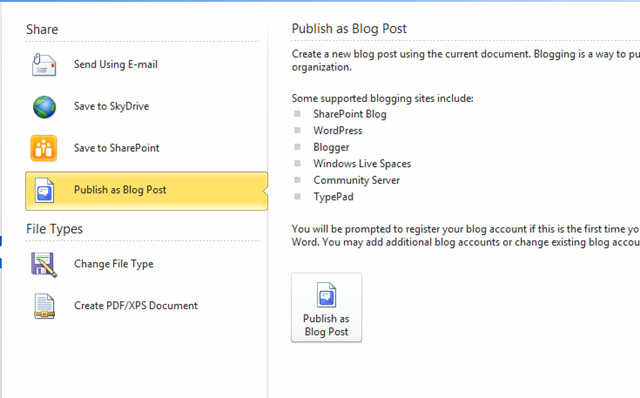
Task: Click the orange SharePoint people icon
Action: (x=44, y=148)
